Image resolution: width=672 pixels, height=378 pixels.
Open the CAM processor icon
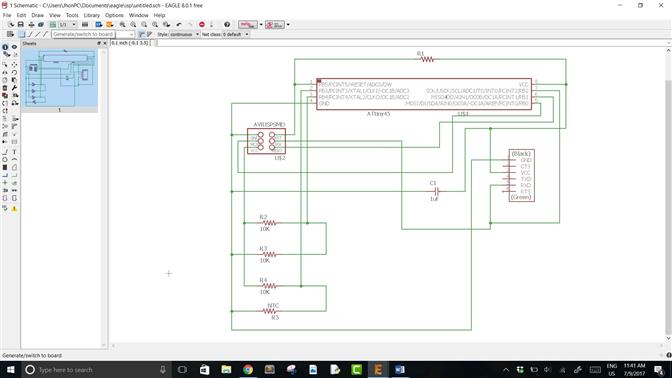pyautogui.click(x=41, y=24)
